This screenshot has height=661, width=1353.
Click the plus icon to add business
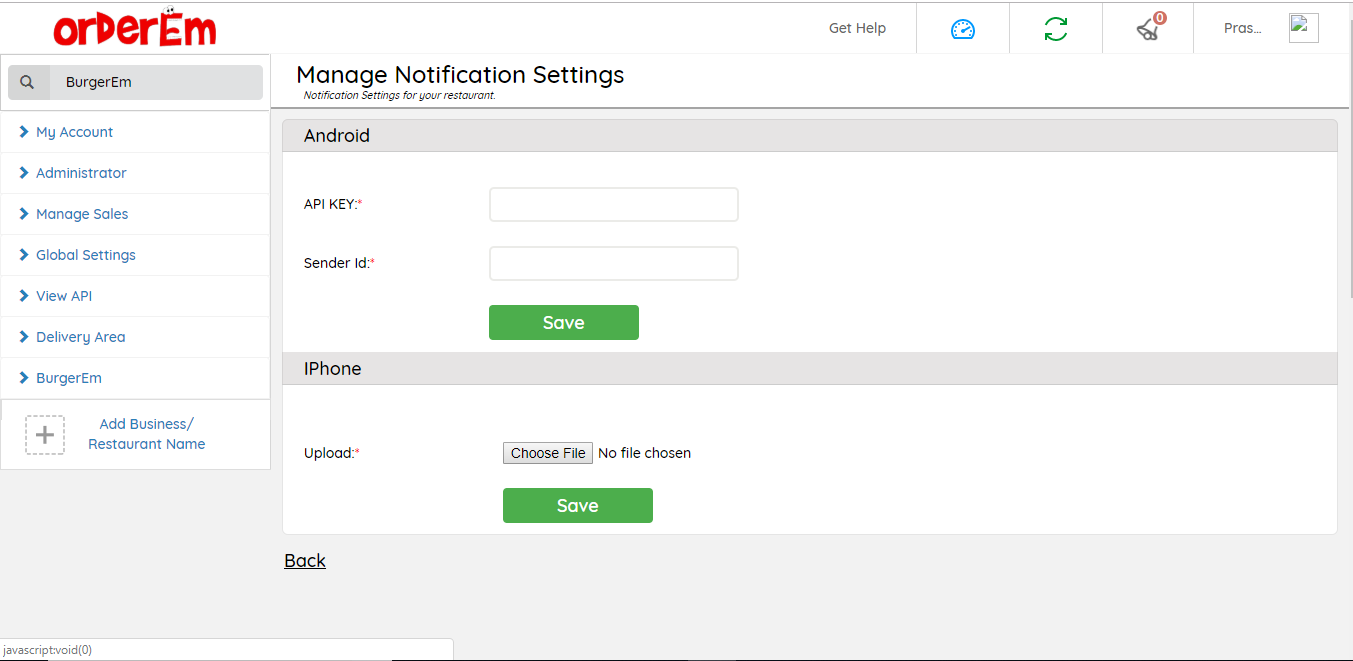point(45,435)
